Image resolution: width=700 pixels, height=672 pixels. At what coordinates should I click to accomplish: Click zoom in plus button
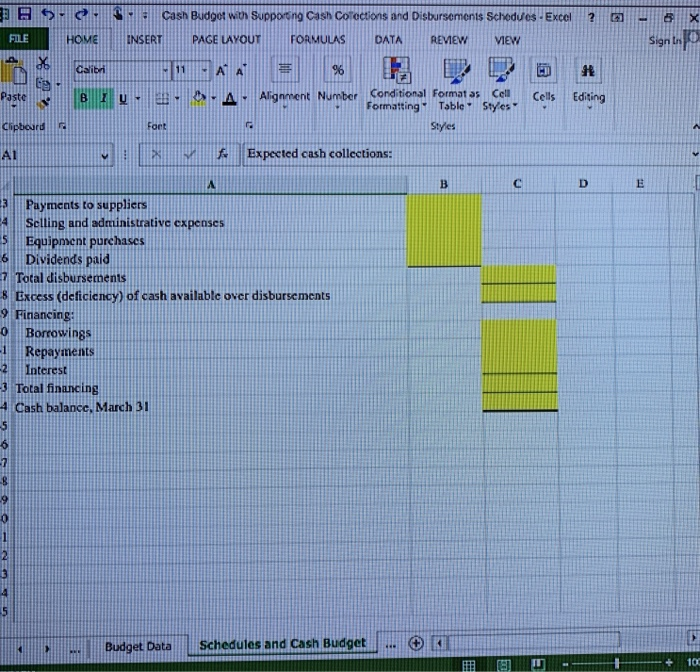(668, 663)
